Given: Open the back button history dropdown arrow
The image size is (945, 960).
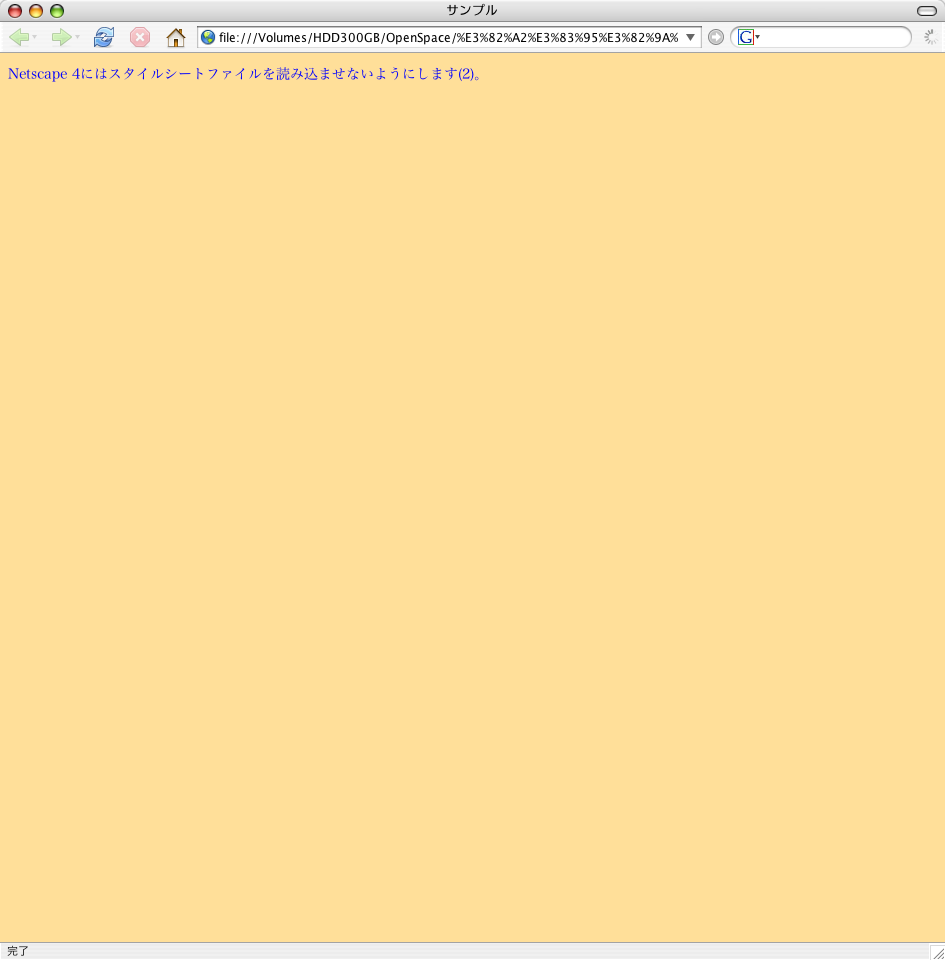Looking at the screenshot, I should (x=35, y=37).
